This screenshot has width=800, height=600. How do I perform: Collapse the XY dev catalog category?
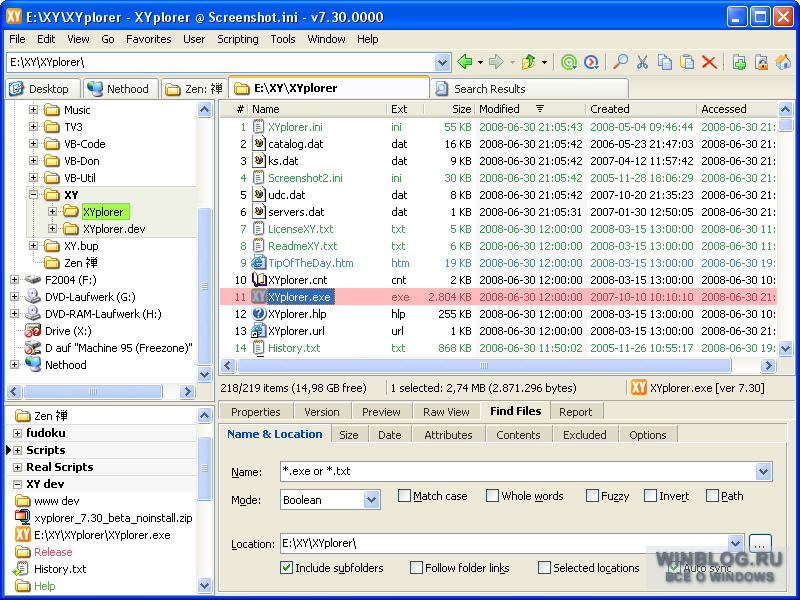(x=17, y=484)
